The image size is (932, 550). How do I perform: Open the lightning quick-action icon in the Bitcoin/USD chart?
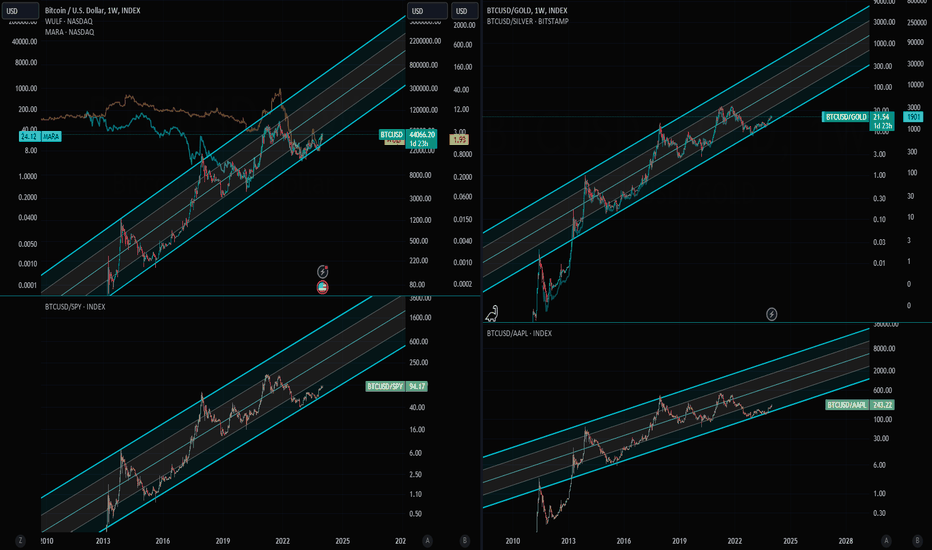(322, 272)
